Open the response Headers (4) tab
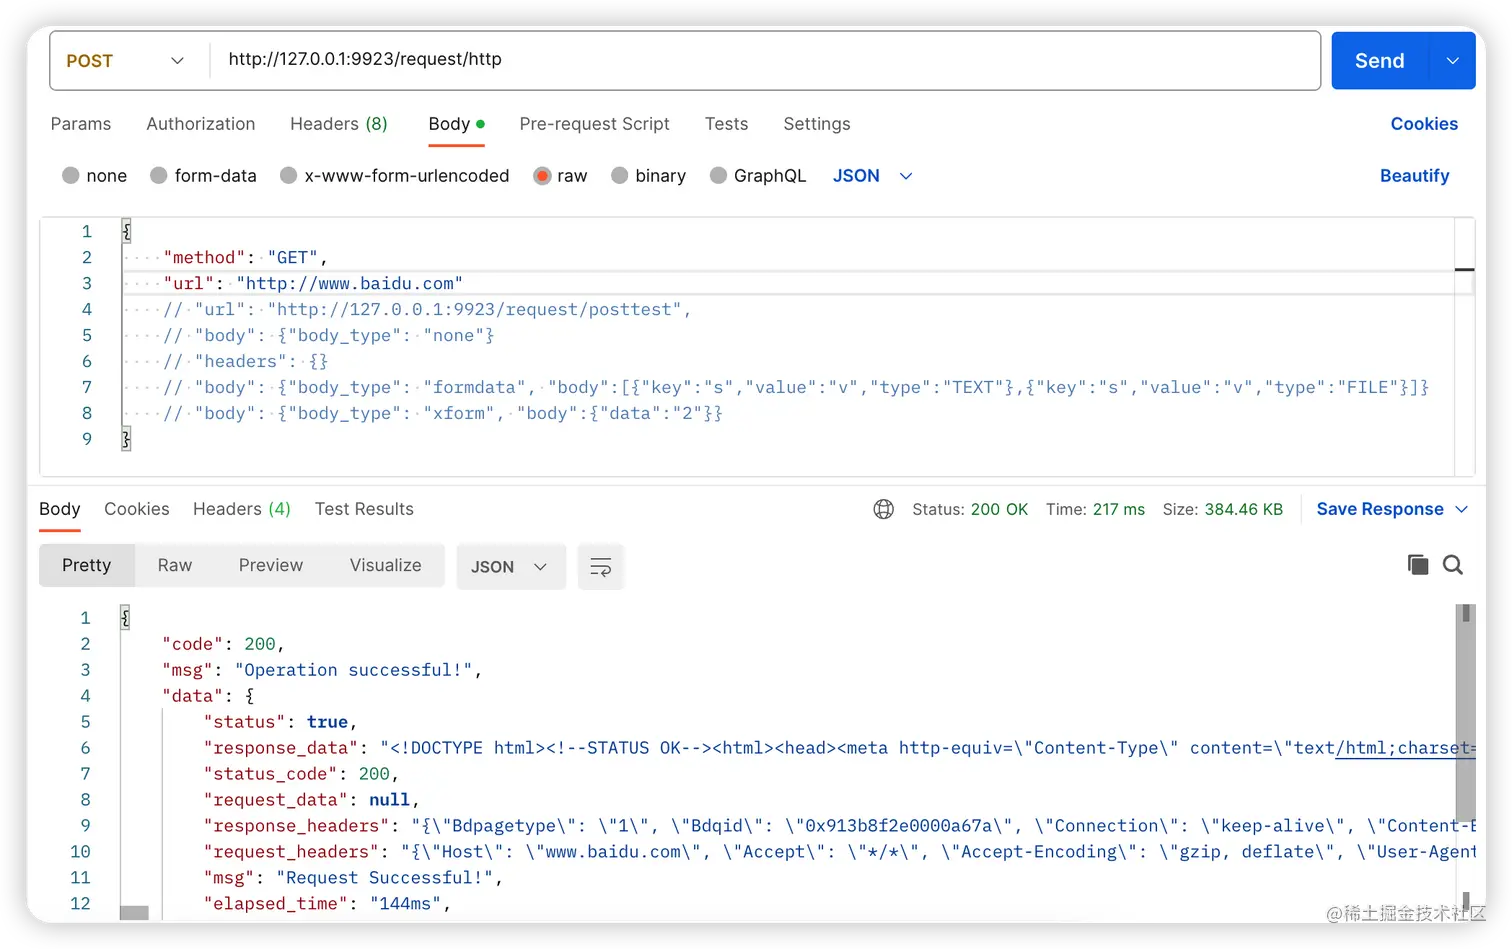The width and height of the screenshot is (1512, 949). tap(242, 509)
